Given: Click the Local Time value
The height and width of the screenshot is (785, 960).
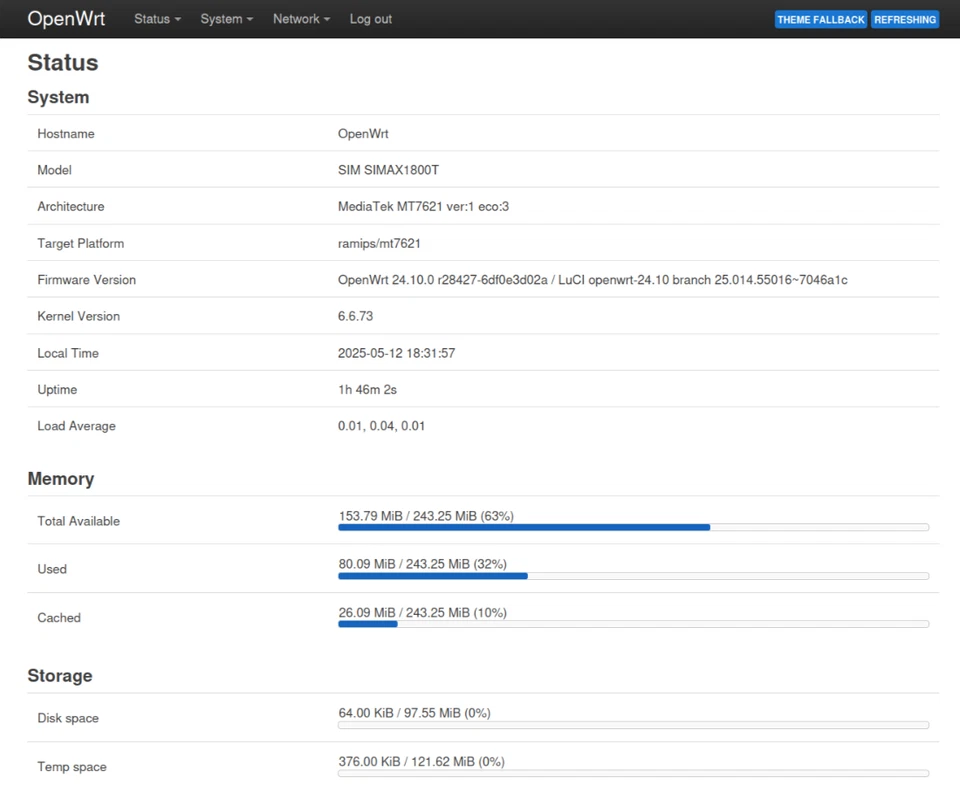Looking at the screenshot, I should [x=394, y=352].
